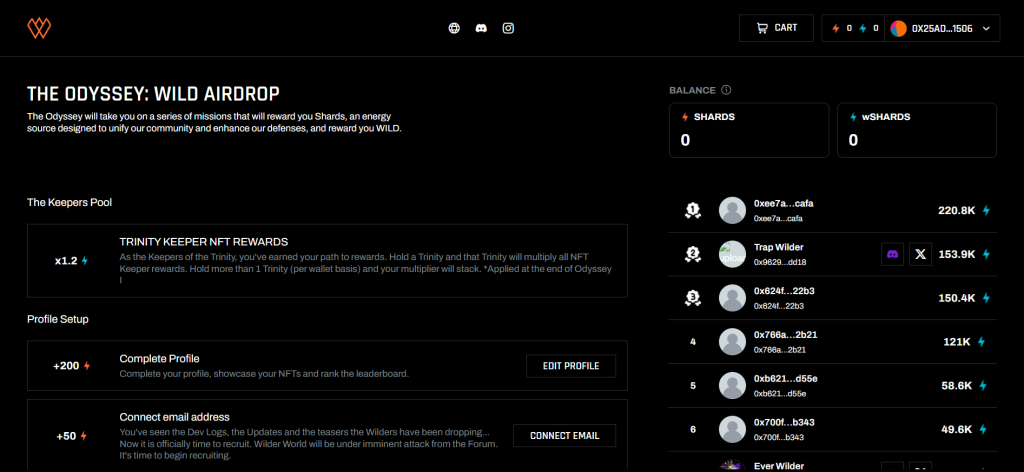Open Trap Wilder's Discord icon

pyautogui.click(x=892, y=254)
